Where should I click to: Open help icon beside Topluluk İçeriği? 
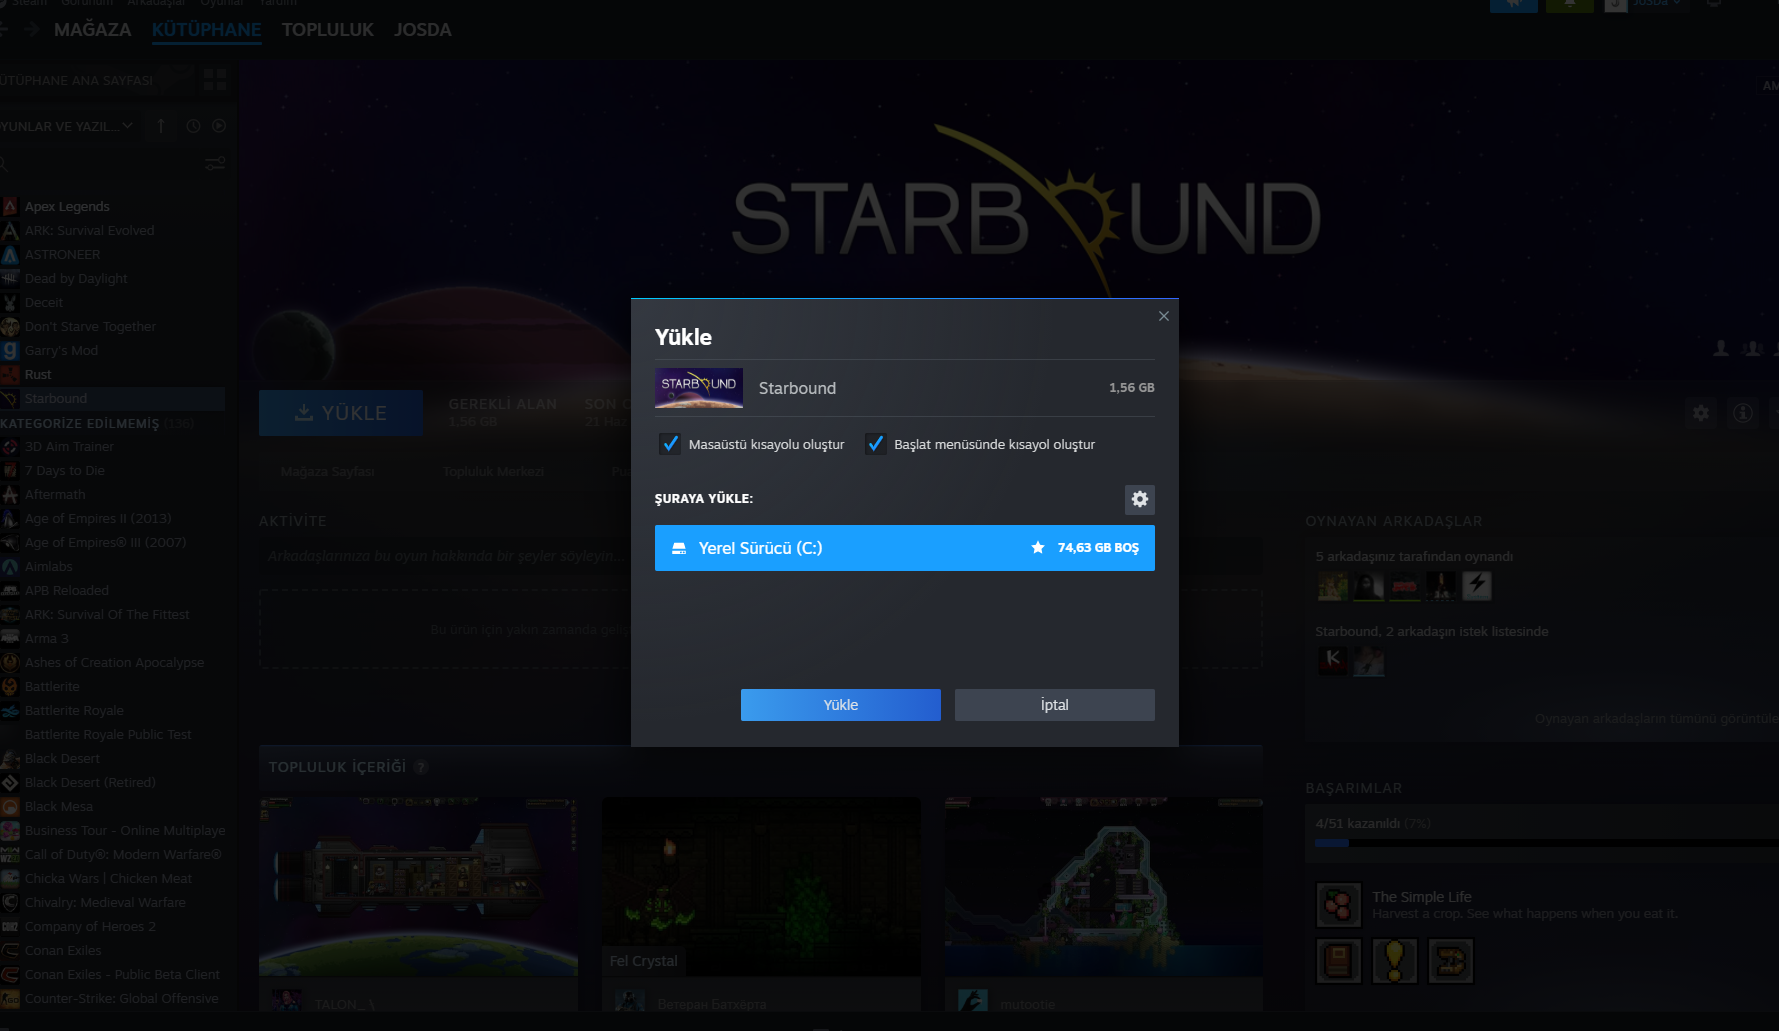(421, 767)
